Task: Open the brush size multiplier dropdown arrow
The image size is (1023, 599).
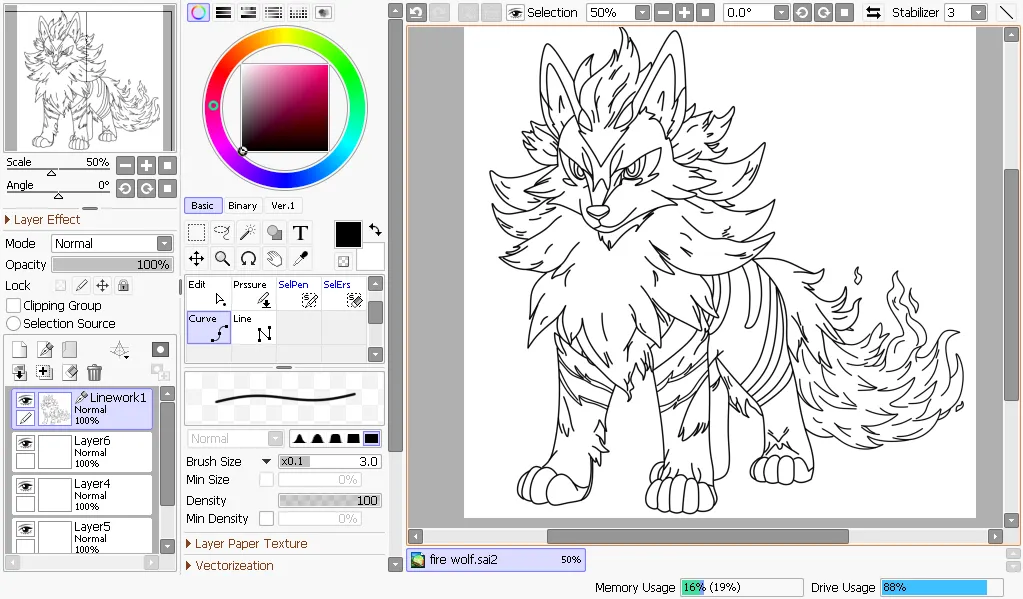Action: [266, 461]
